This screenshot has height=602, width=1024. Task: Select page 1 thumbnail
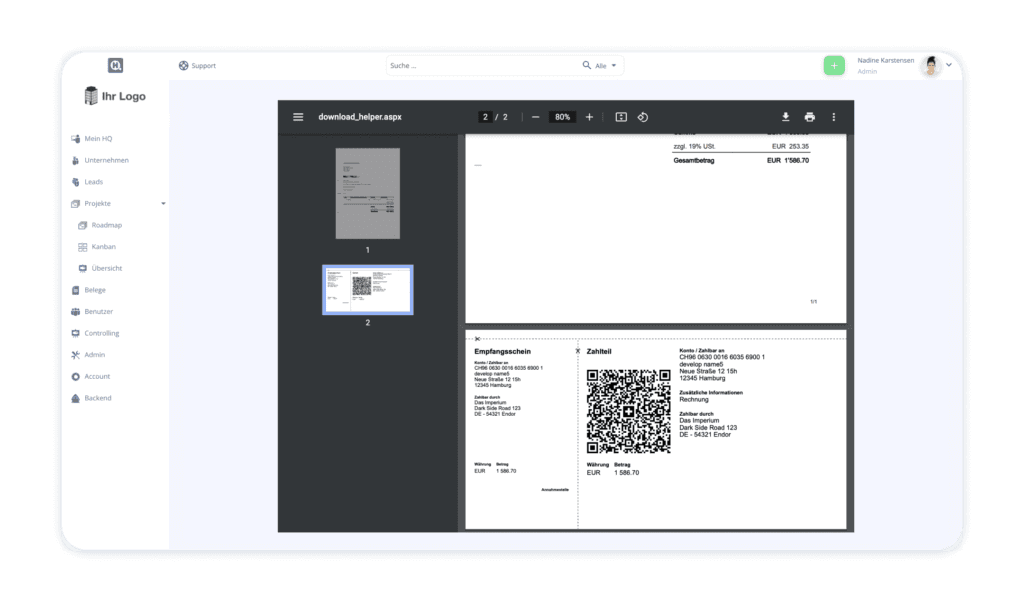tap(367, 194)
